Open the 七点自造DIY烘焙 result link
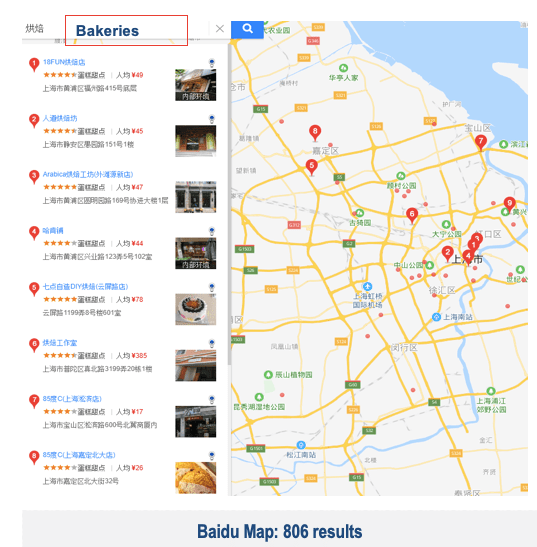This screenshot has width=537, height=547. point(85,286)
